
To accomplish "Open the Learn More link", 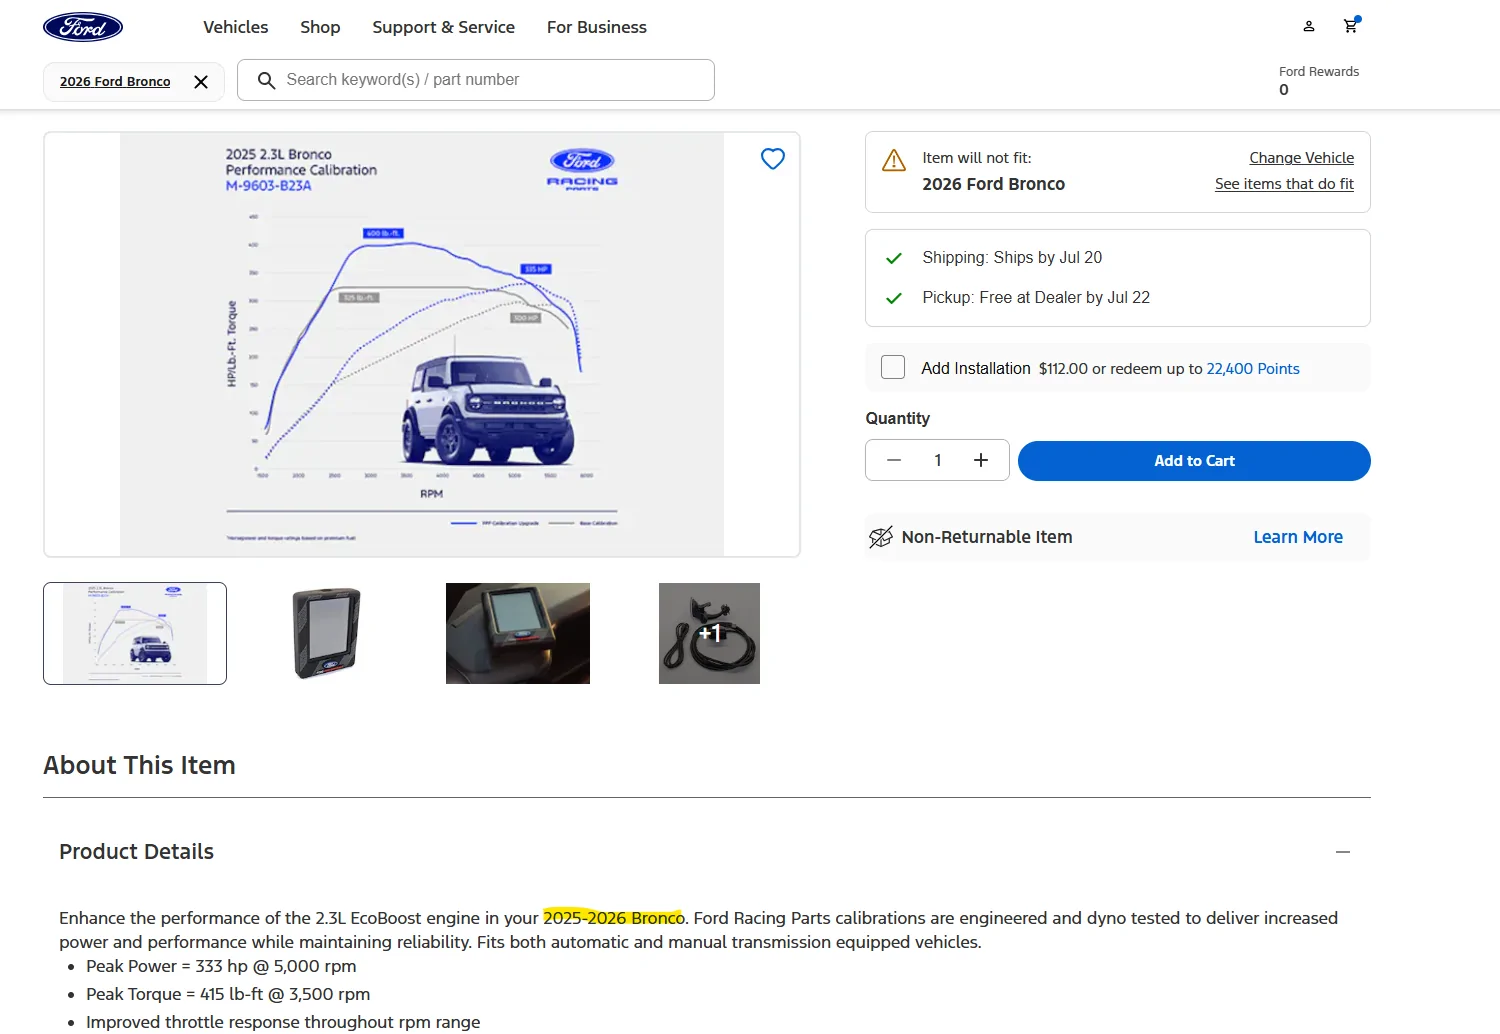I will click(x=1298, y=537).
